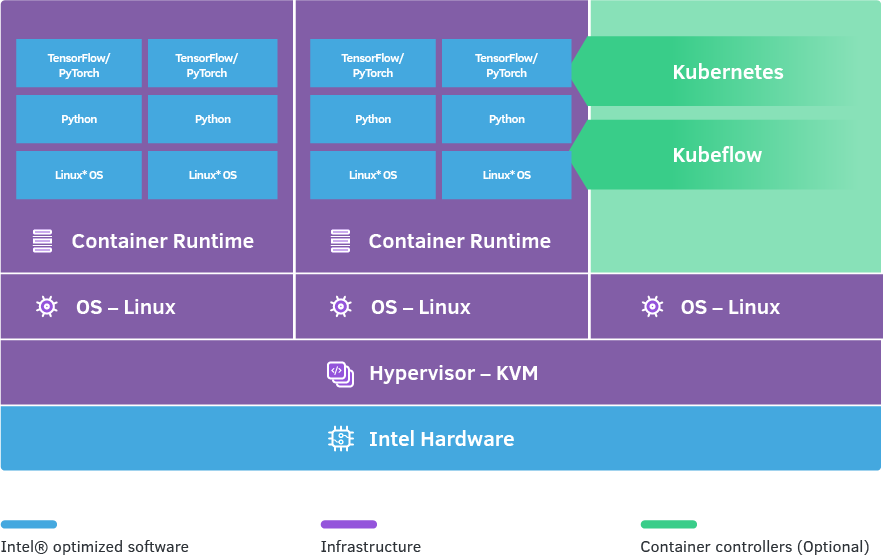The width and height of the screenshot is (883, 558).
Task: Click the 'Container controllers (Optional)' legend text
Action: click(755, 547)
